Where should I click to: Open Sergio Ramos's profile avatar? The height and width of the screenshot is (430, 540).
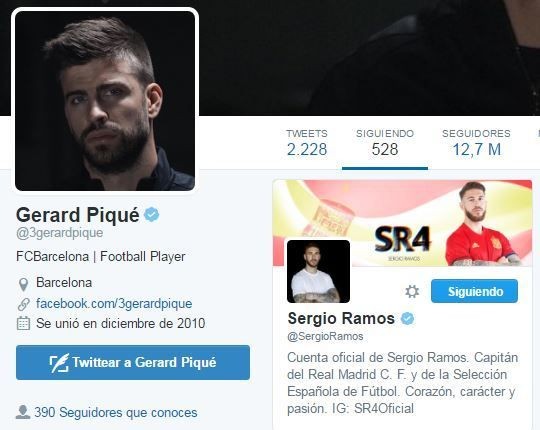pos(319,271)
